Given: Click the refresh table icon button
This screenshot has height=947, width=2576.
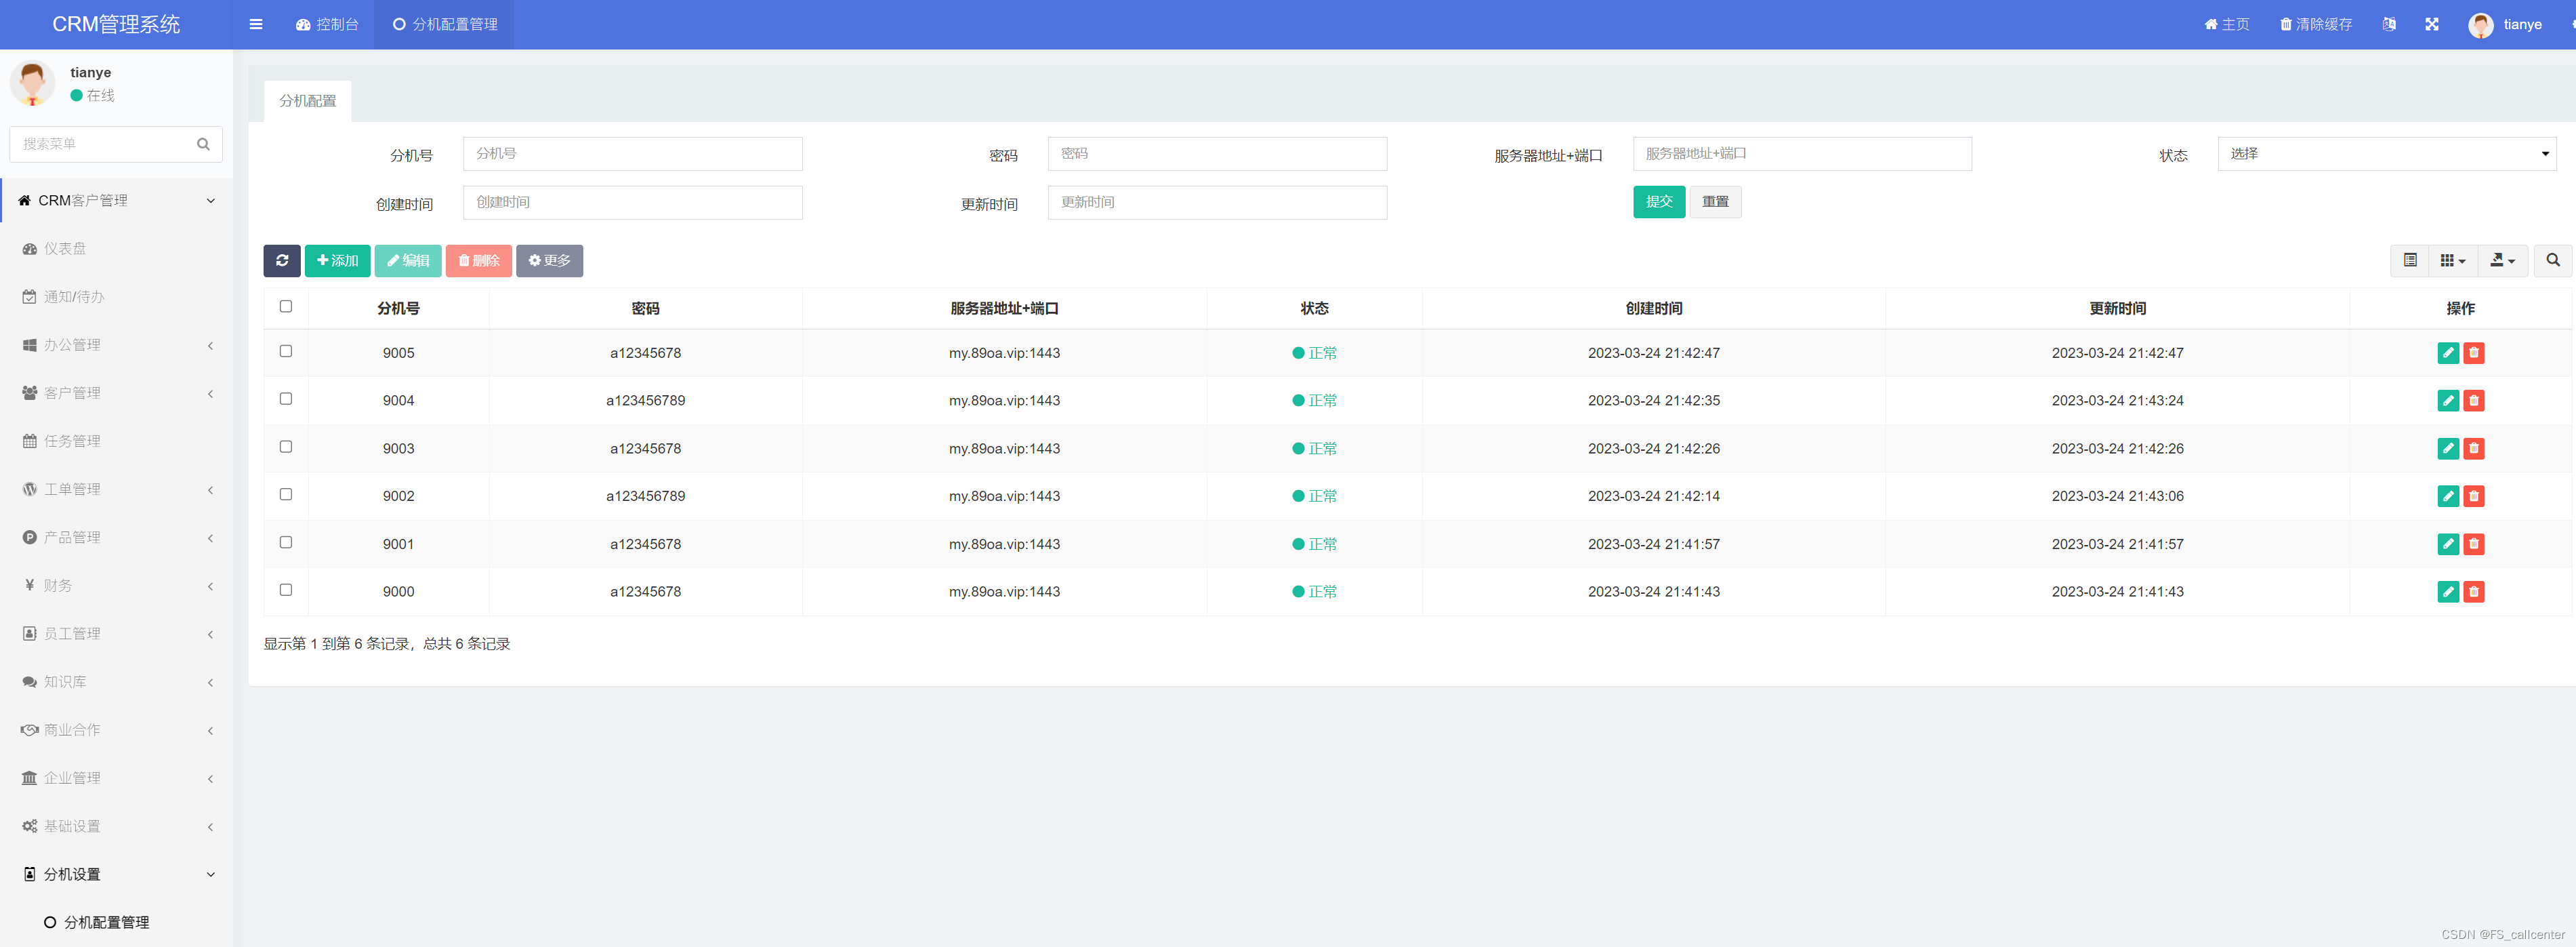Looking at the screenshot, I should click(282, 261).
